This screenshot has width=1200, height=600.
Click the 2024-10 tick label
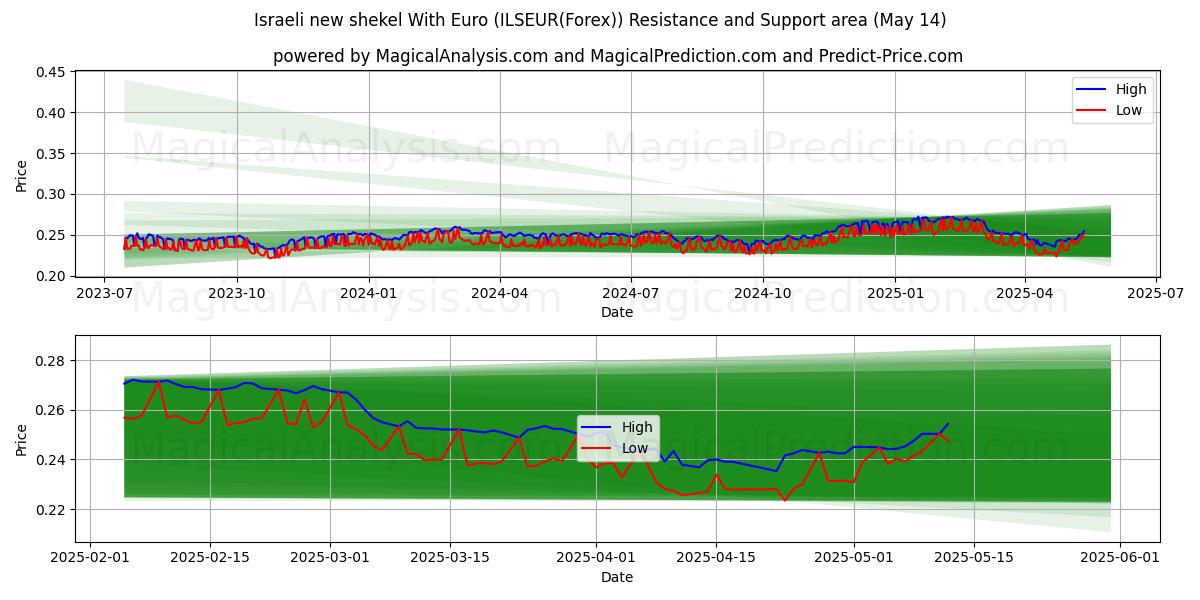point(763,292)
